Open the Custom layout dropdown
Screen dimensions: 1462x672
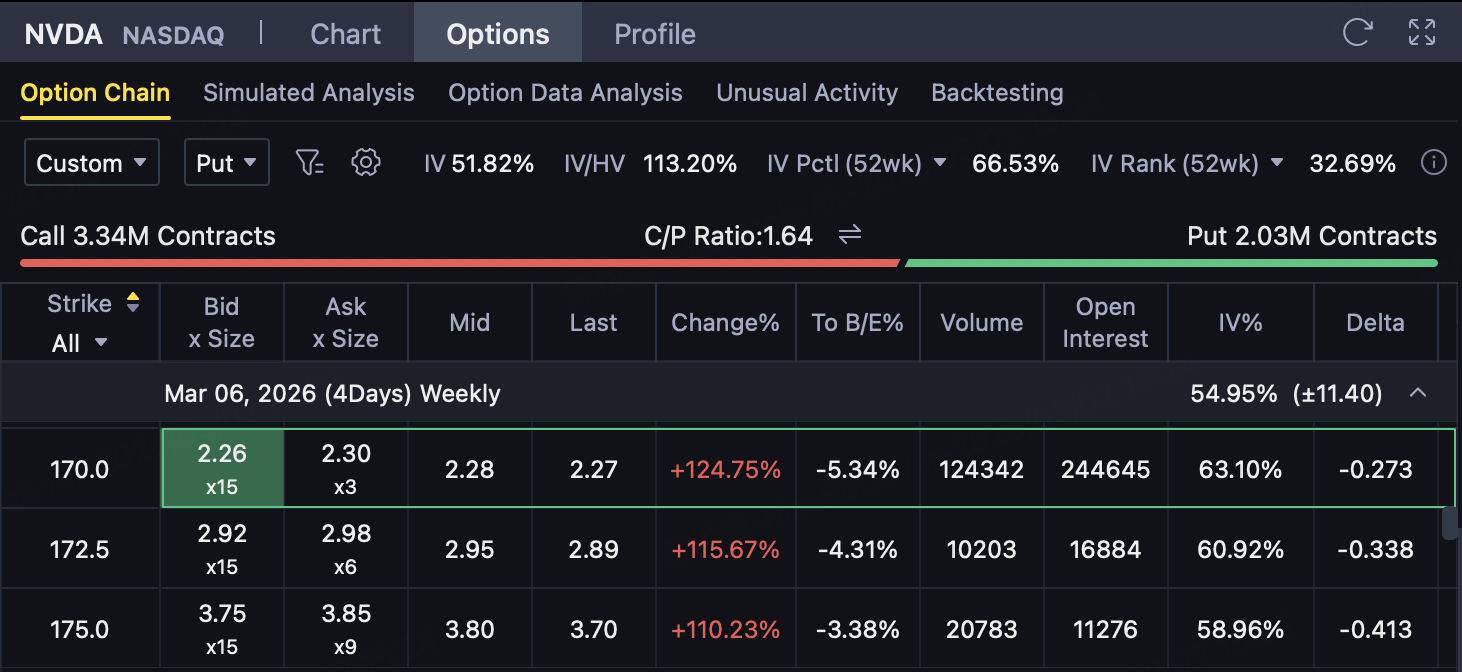click(x=91, y=163)
